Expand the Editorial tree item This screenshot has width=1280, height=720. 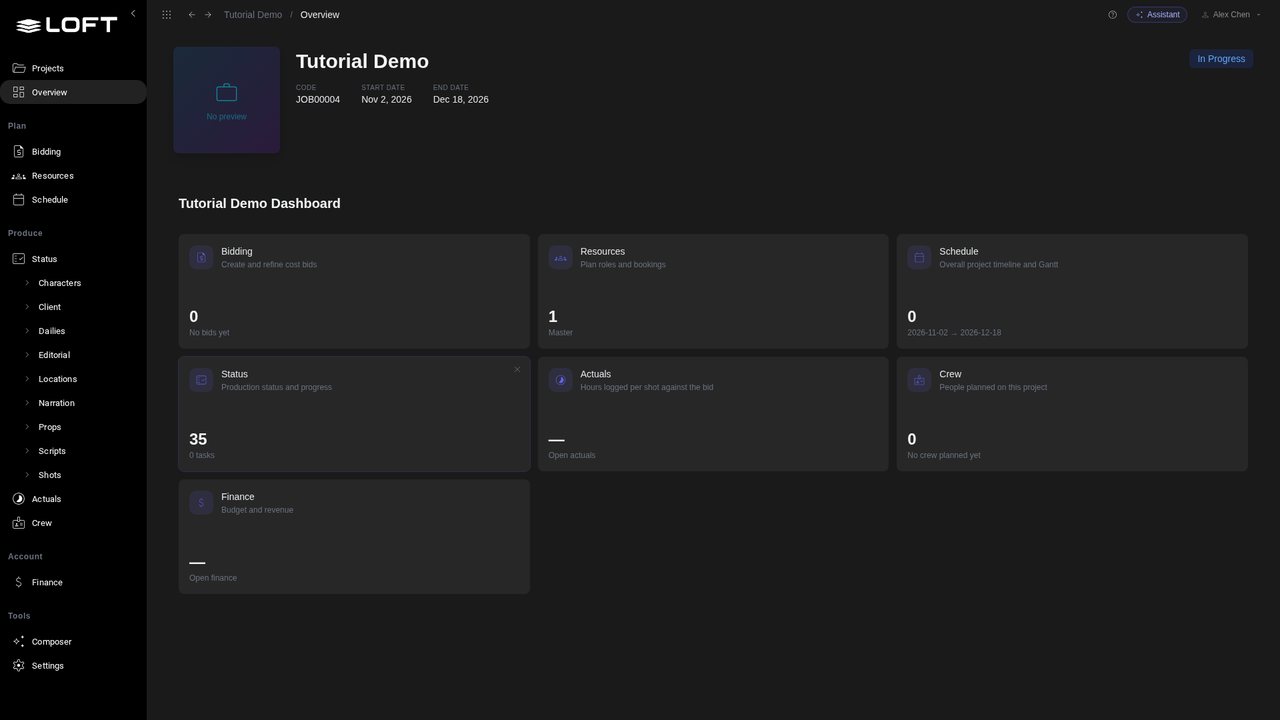27,355
